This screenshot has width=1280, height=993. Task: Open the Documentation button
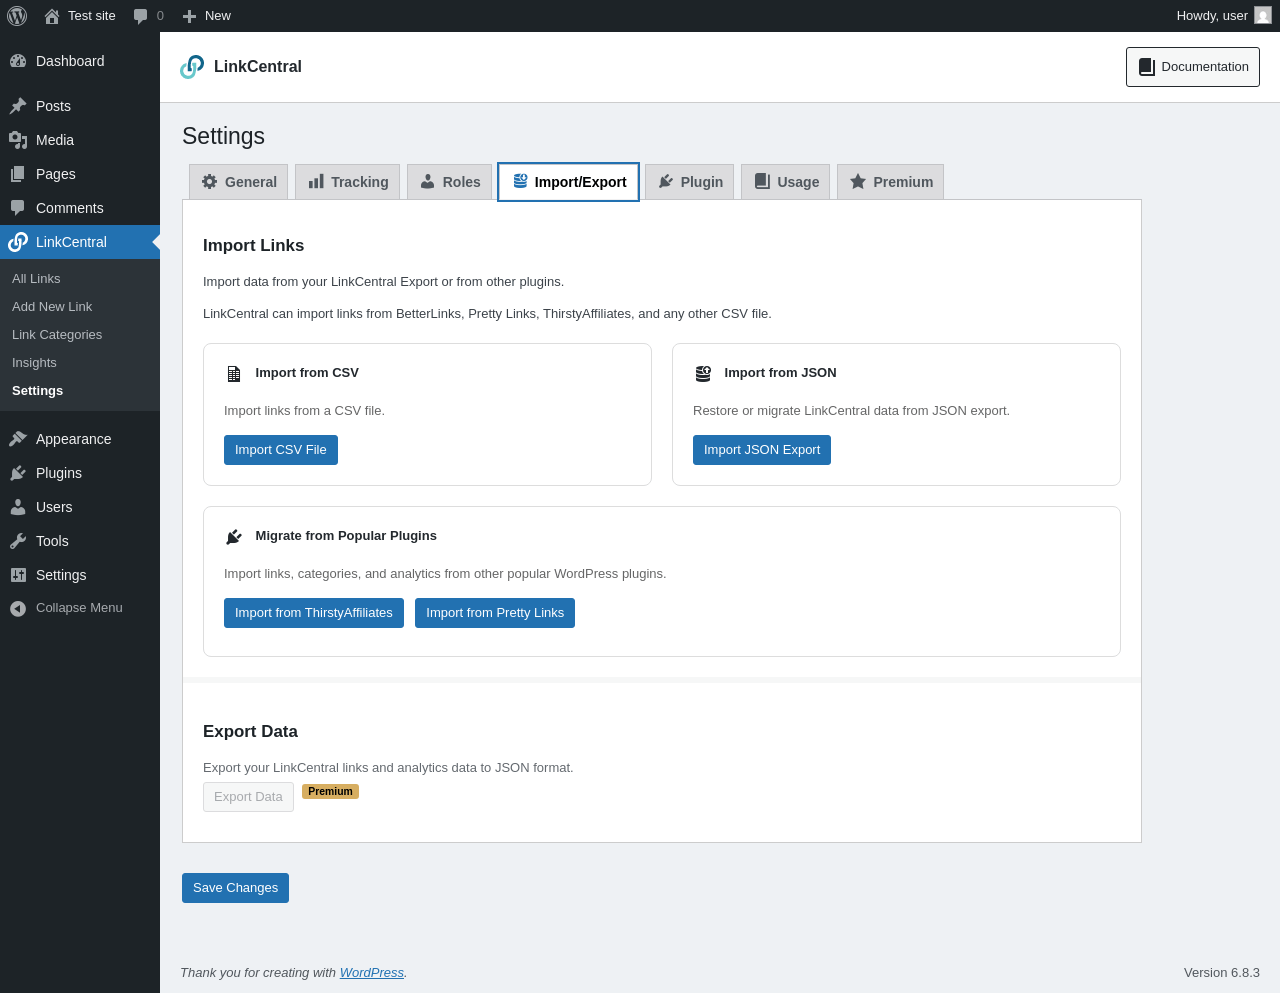point(1193,67)
